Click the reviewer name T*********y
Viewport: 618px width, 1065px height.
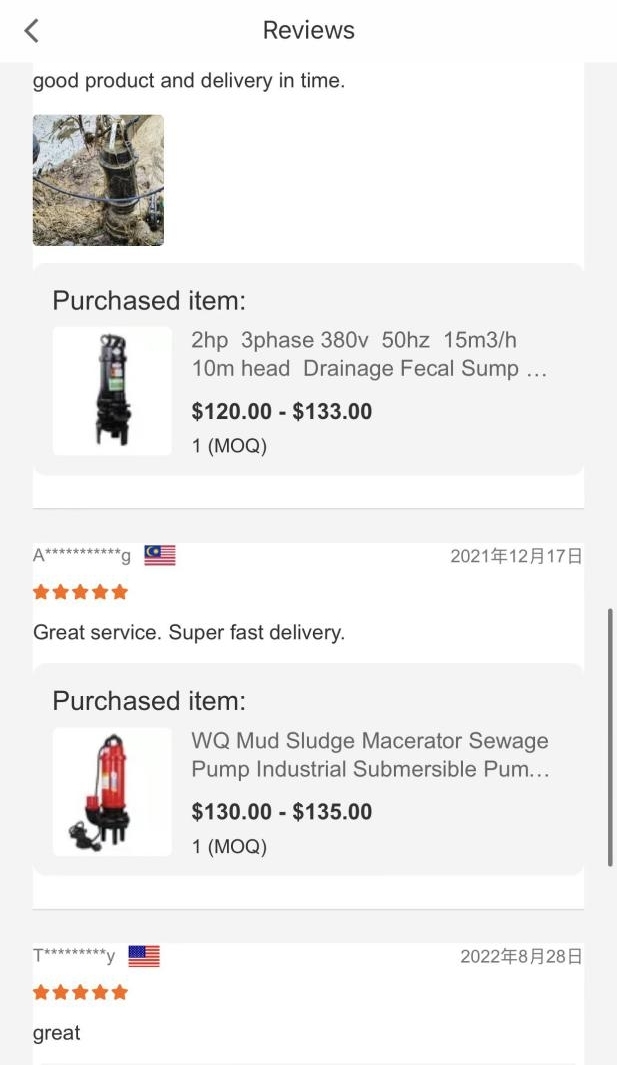[x=74, y=956]
